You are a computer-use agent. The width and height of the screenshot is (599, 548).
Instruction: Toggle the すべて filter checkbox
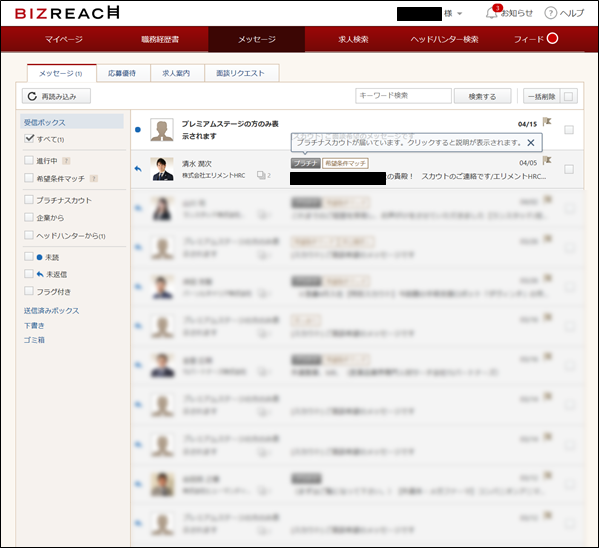click(29, 138)
